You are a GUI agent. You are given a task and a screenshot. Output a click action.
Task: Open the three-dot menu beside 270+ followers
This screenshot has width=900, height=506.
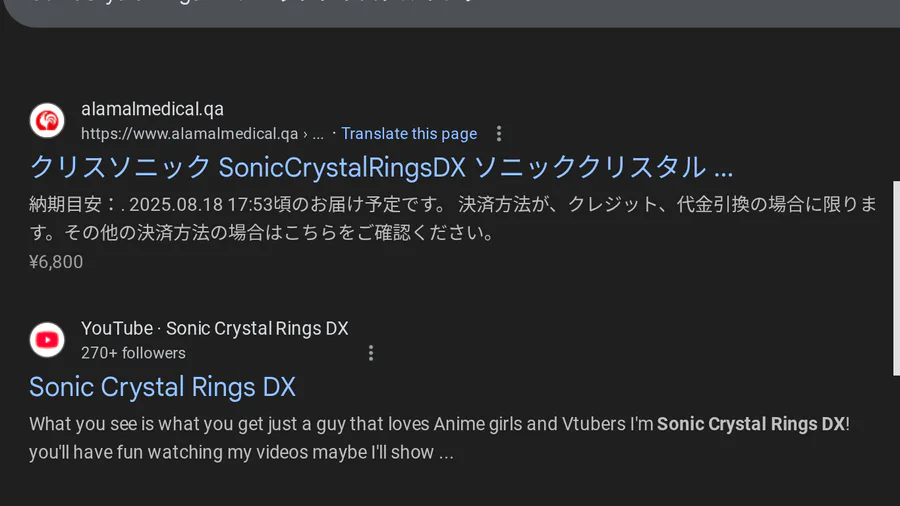[371, 353]
